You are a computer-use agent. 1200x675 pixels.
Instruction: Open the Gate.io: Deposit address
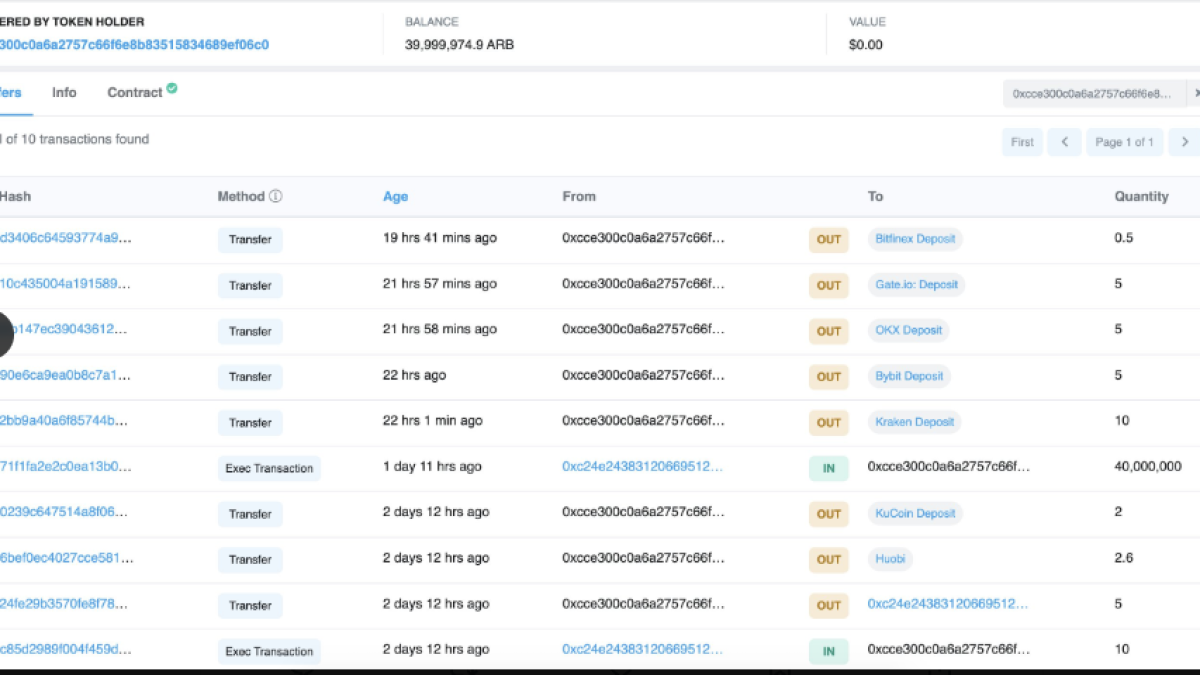916,285
